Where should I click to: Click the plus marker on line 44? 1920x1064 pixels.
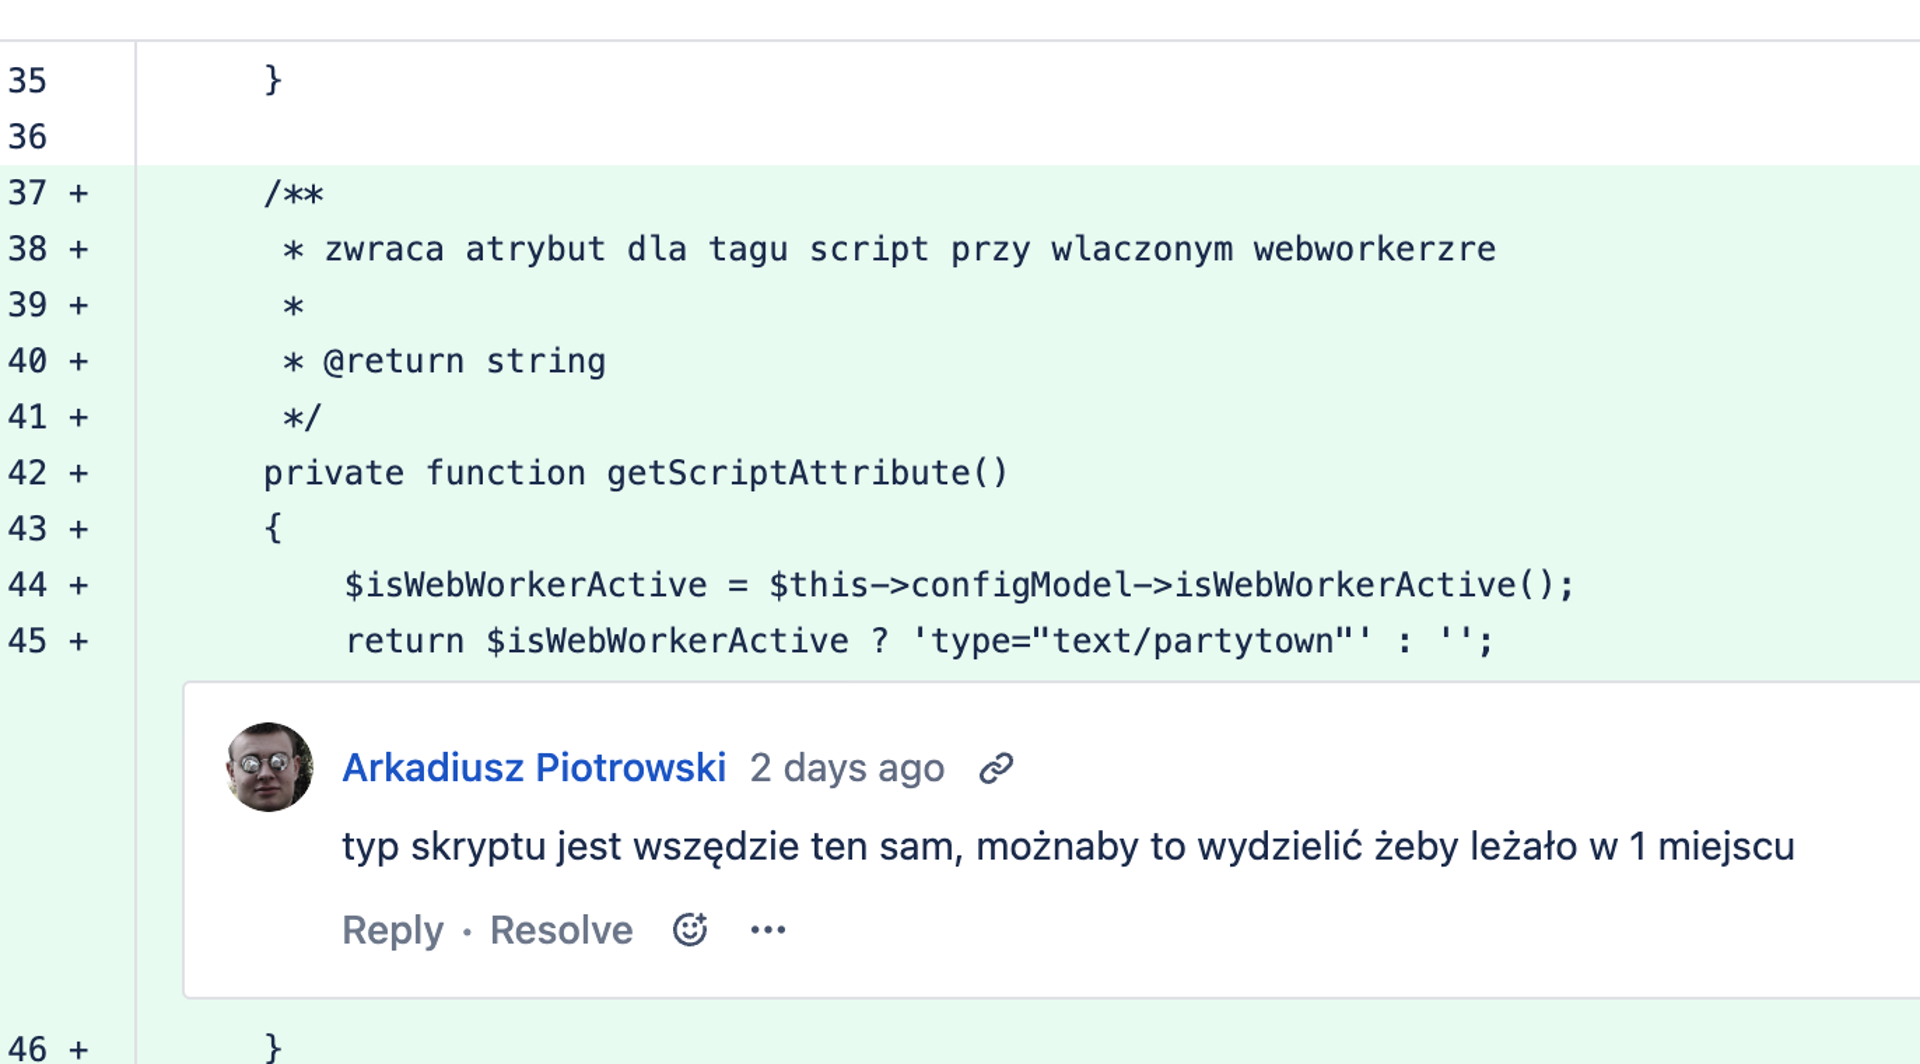79,585
